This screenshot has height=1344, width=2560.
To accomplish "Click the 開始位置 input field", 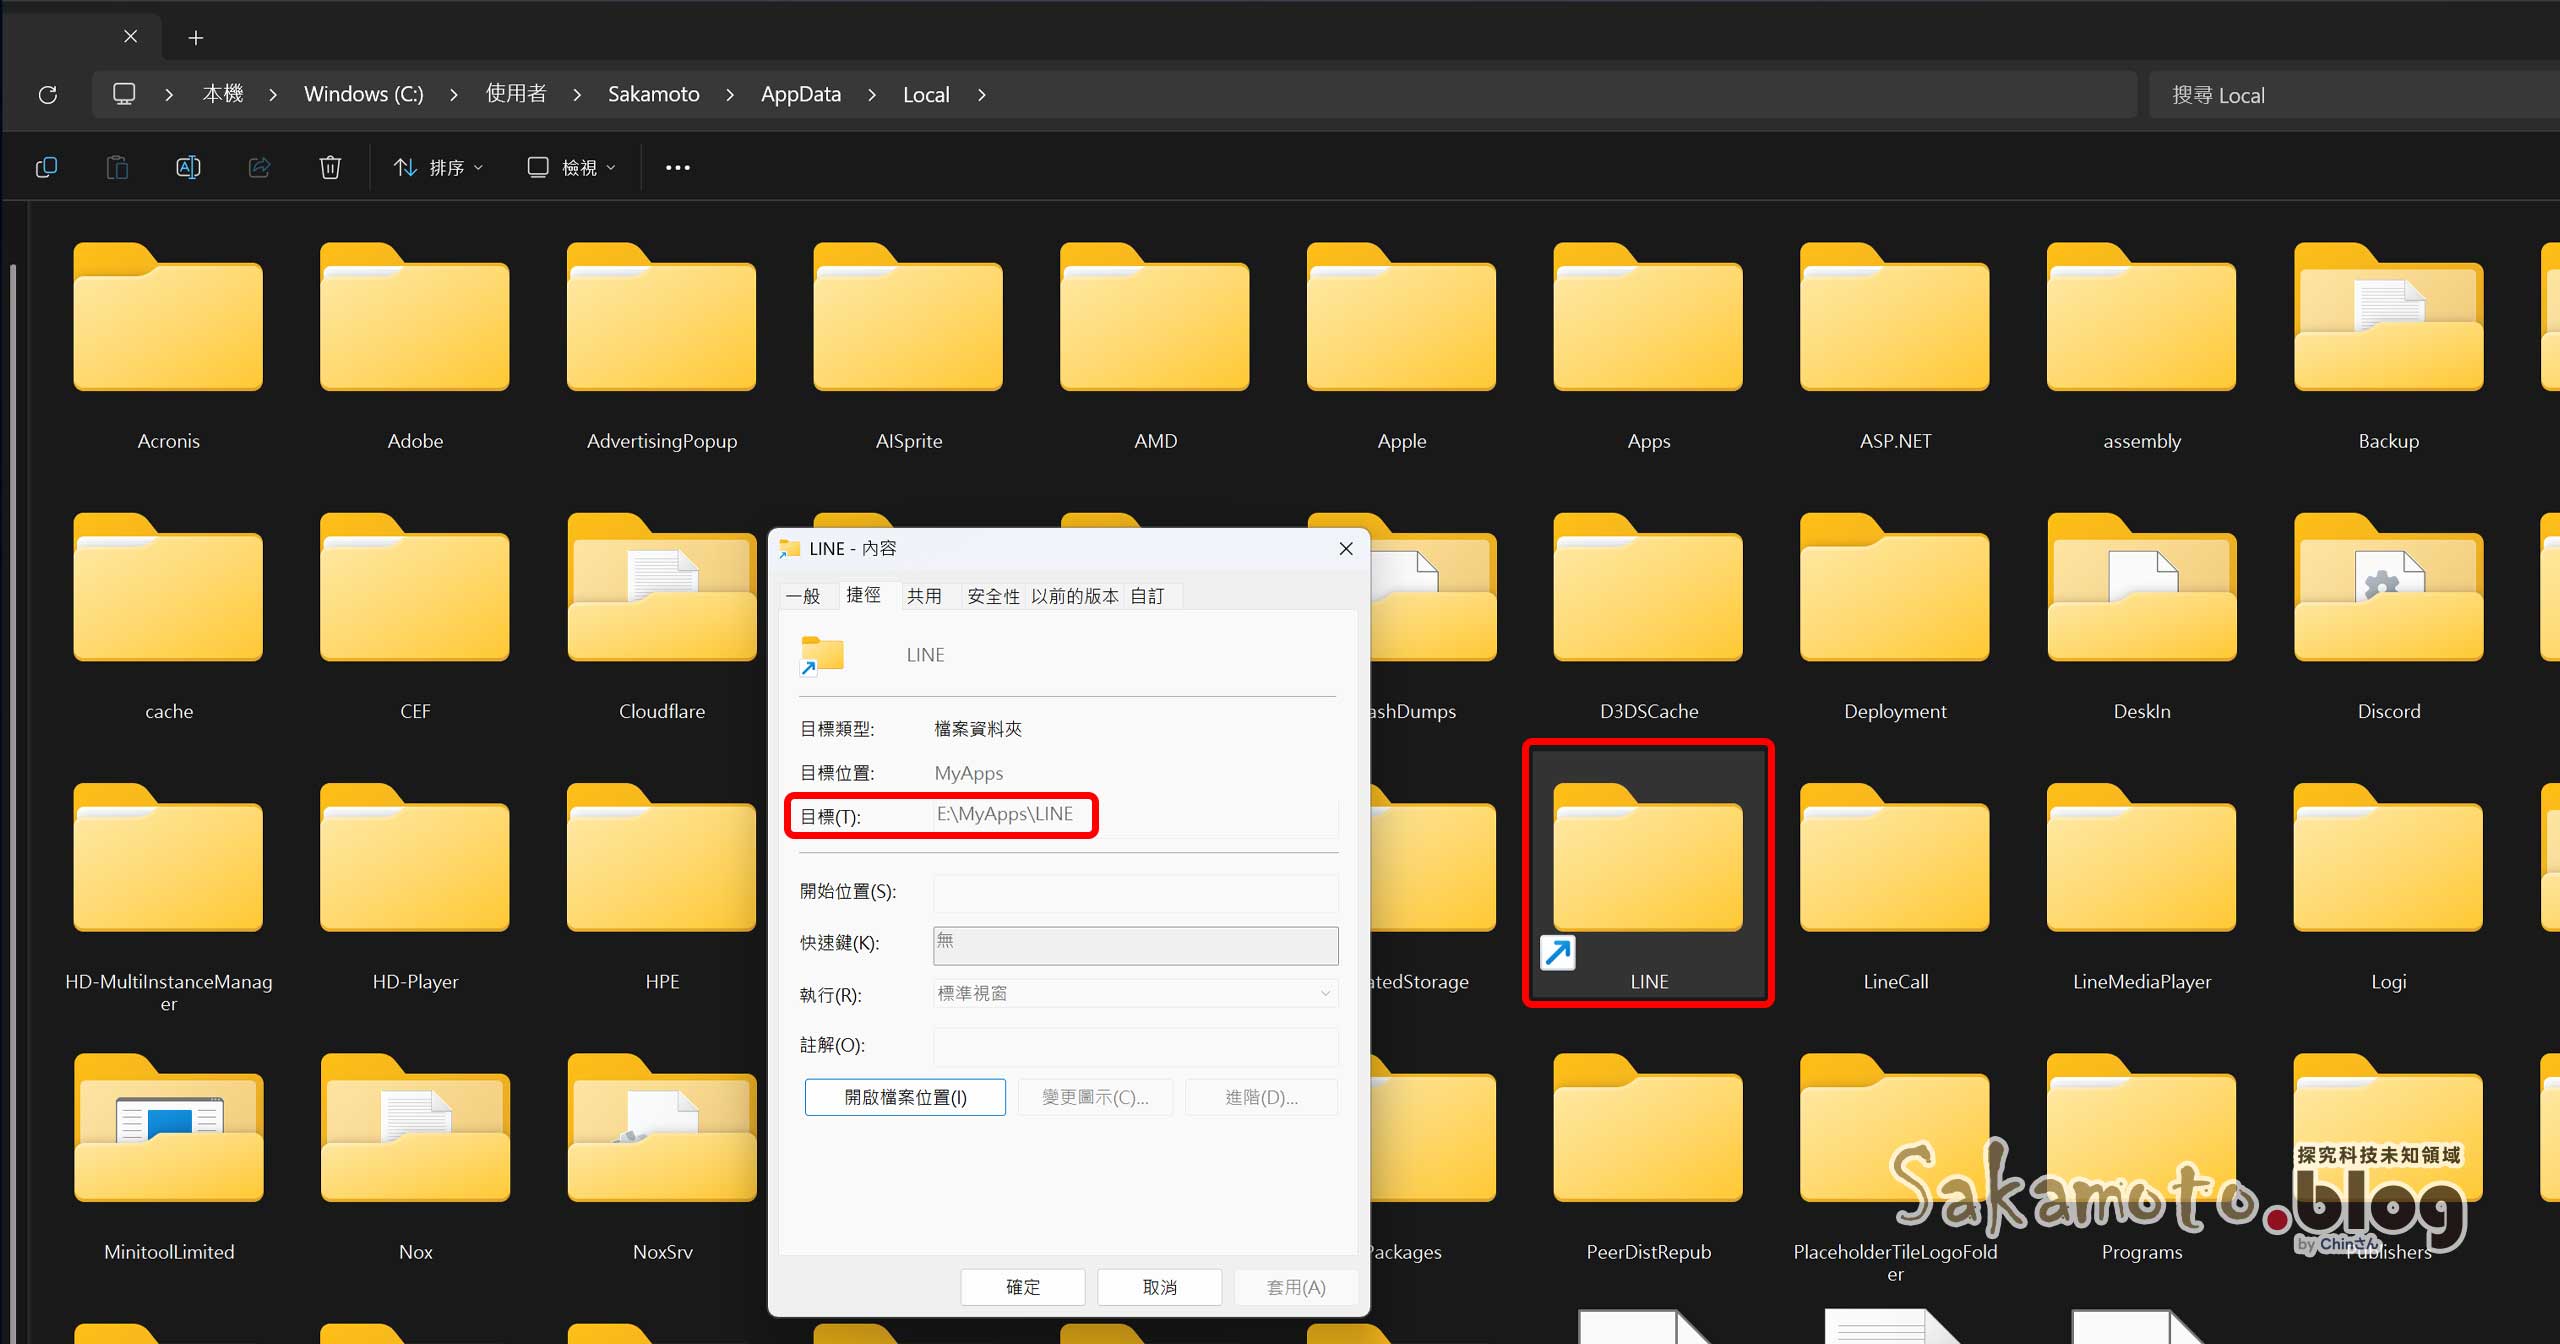I will click(1135, 892).
